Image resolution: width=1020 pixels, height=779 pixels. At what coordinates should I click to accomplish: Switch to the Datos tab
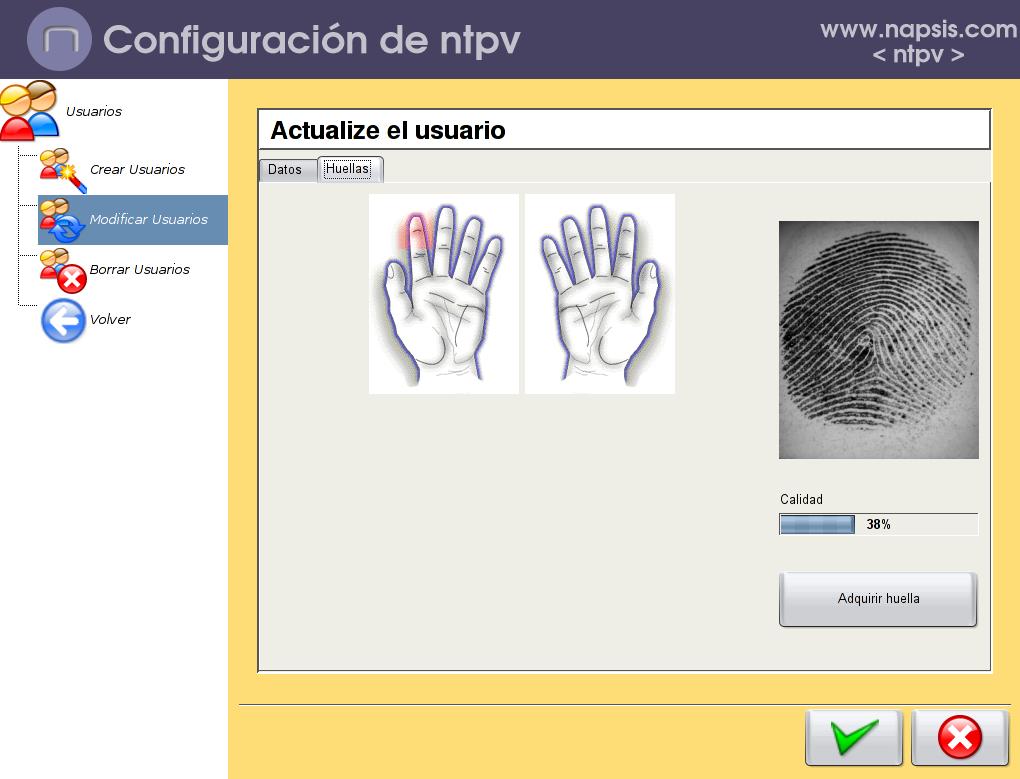pyautogui.click(x=285, y=170)
